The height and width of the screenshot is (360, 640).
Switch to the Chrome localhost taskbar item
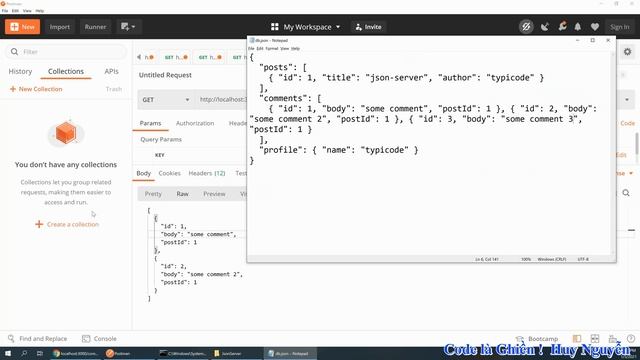click(x=76, y=353)
